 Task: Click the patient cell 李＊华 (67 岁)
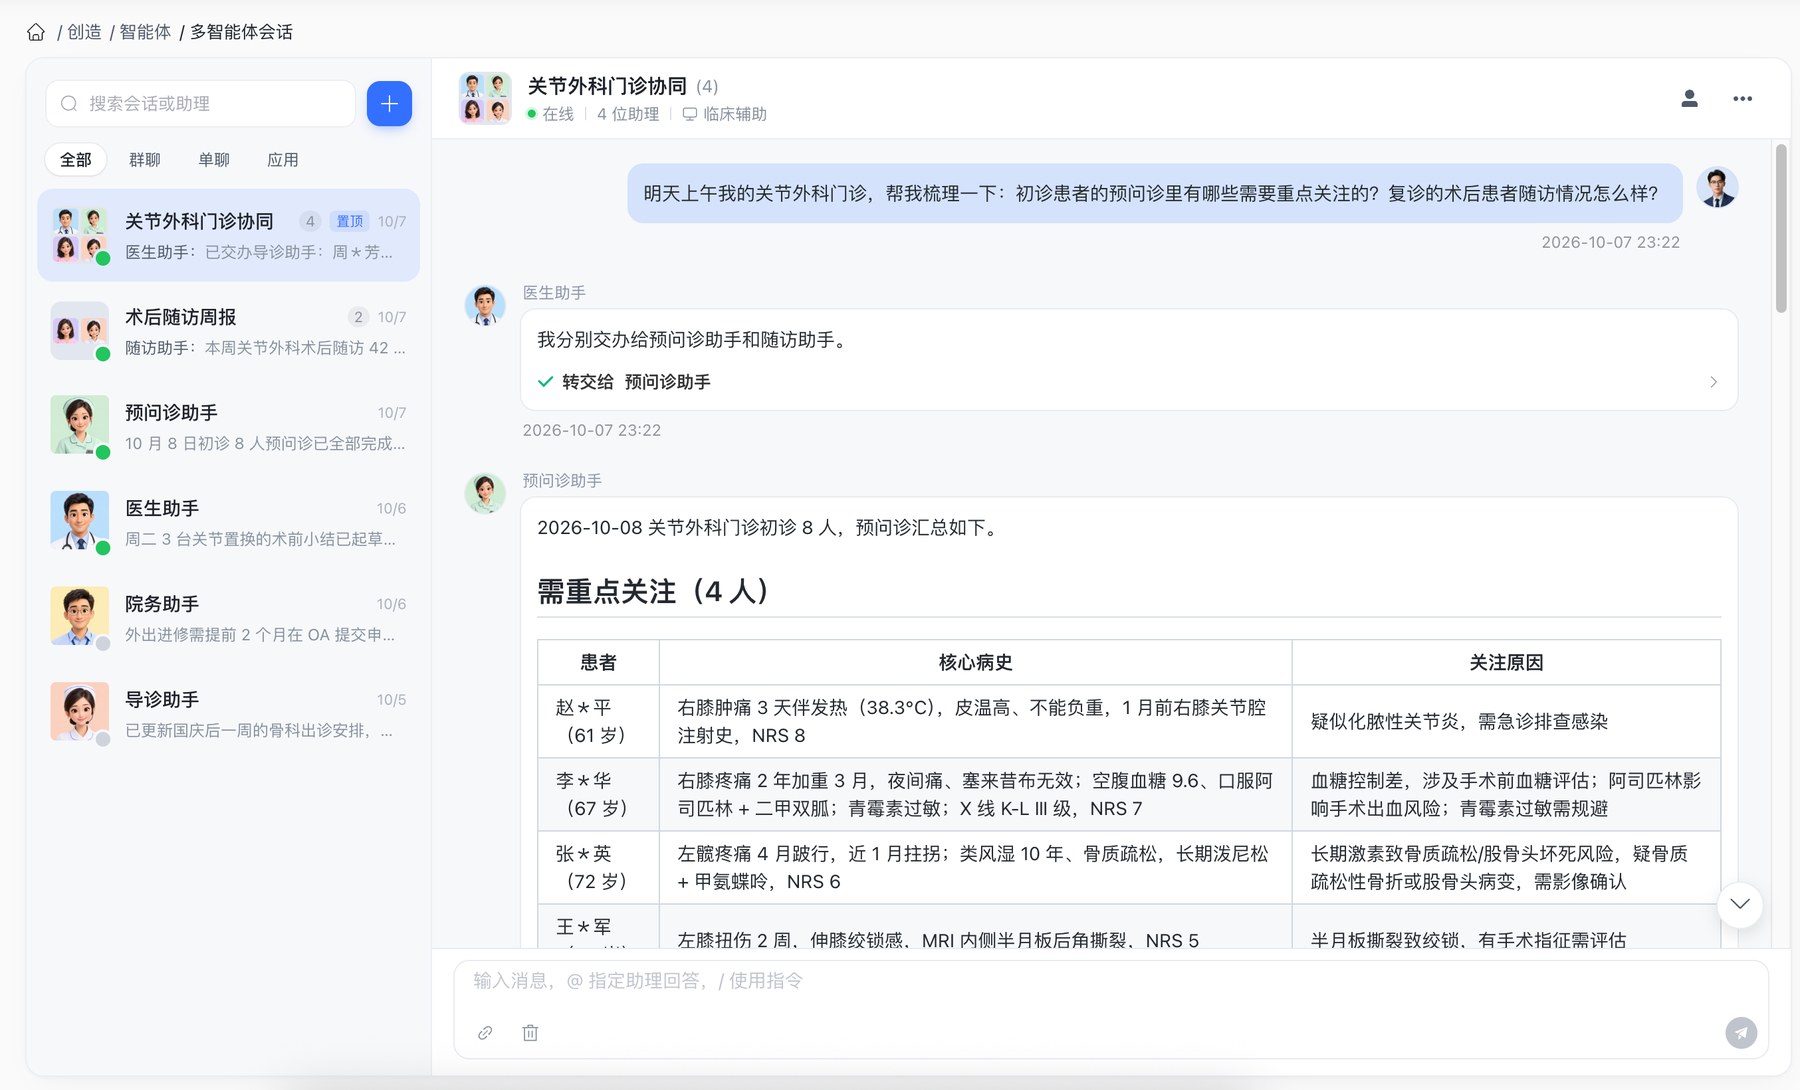click(x=598, y=794)
